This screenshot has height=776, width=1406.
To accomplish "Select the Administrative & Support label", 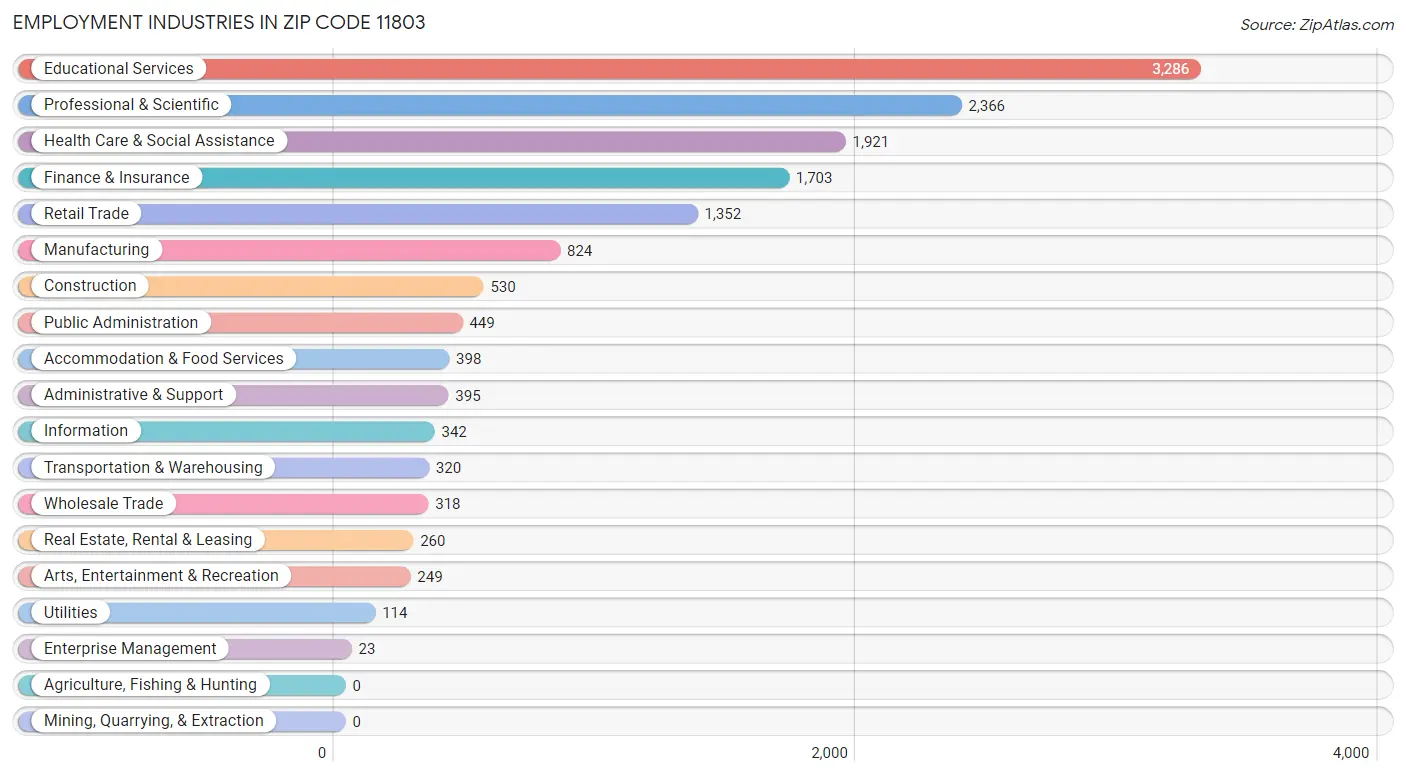I will pos(133,395).
